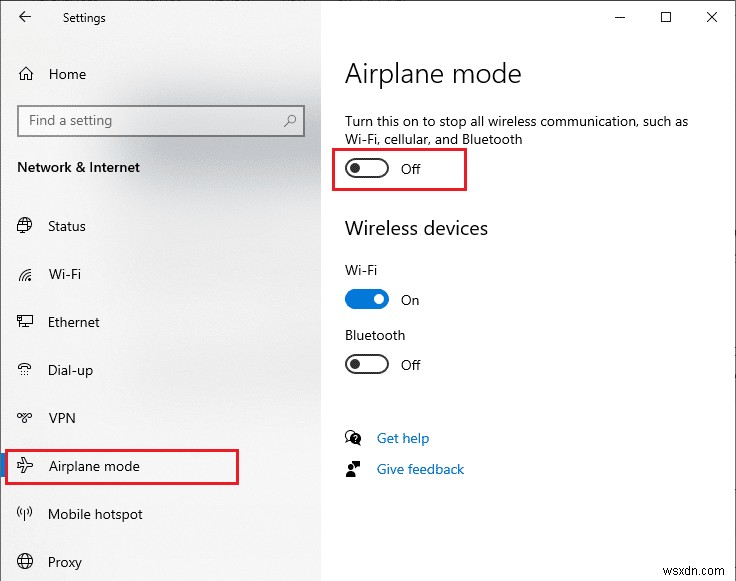Select Ethernet in the sidebar
This screenshot has height=581, width=736.
click(74, 322)
